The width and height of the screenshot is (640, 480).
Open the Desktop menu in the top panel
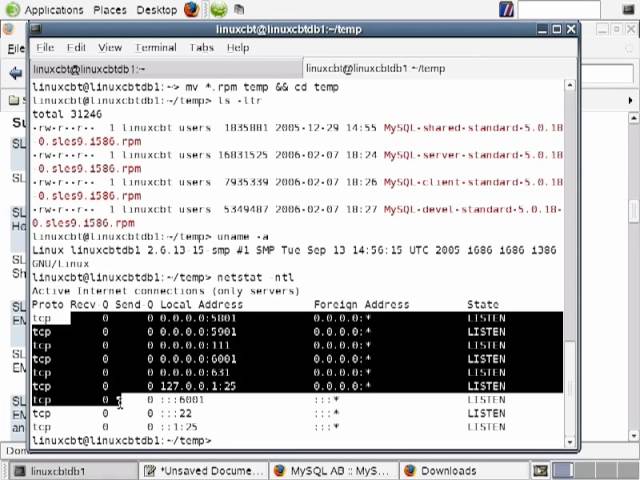tap(157, 10)
